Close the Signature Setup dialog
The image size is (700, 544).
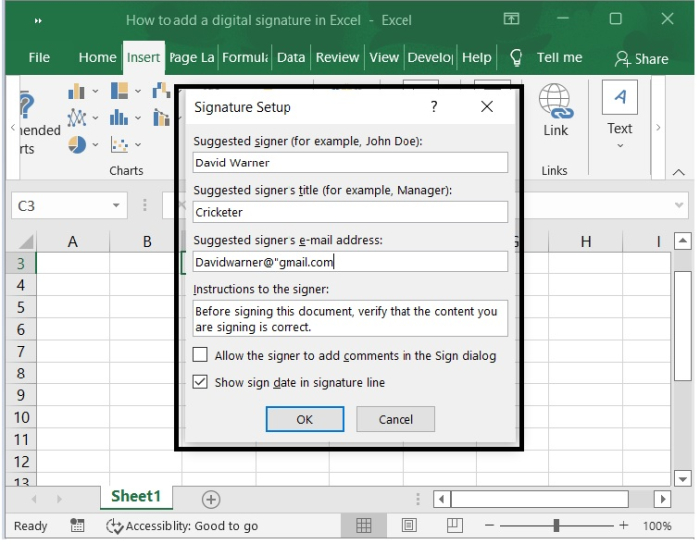pyautogui.click(x=487, y=107)
